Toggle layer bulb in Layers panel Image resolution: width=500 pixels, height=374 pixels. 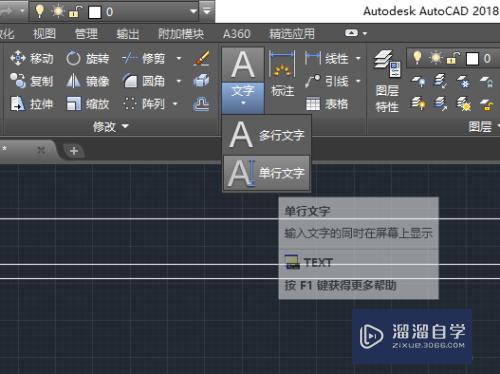(x=417, y=58)
